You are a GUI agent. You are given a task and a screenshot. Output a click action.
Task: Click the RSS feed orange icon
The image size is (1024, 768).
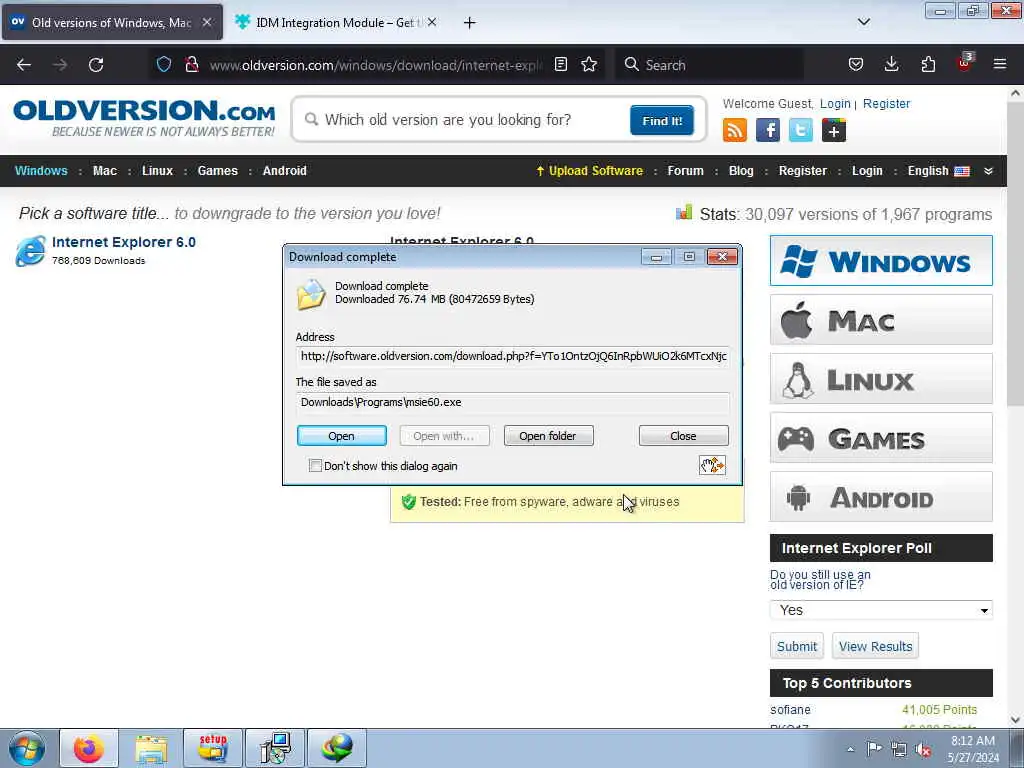coord(735,130)
